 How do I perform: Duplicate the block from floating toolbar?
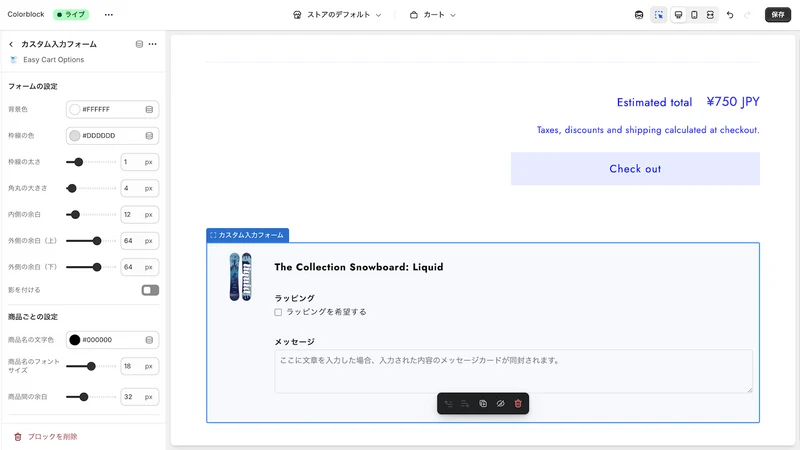483,404
